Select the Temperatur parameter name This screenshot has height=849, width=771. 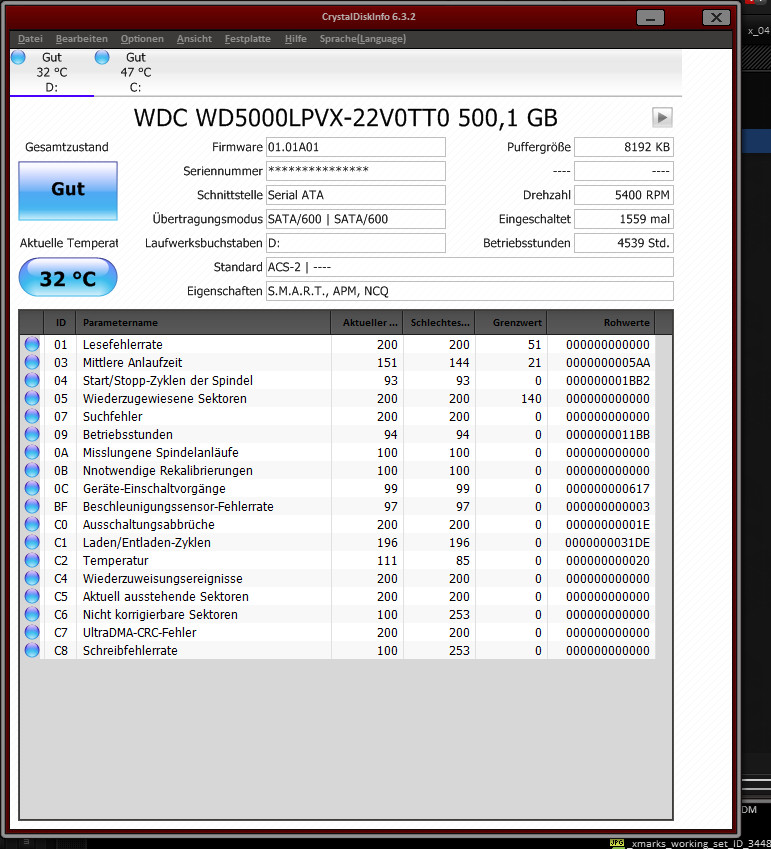pos(115,560)
